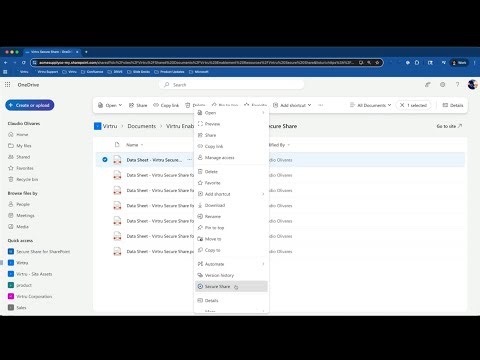Open the user profile avatar
The image size is (480, 360).
472,85
